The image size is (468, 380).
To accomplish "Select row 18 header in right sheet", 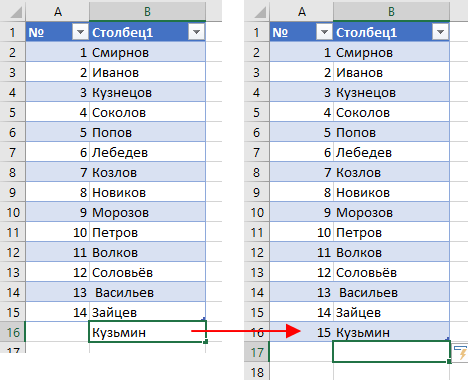I will (x=256, y=371).
